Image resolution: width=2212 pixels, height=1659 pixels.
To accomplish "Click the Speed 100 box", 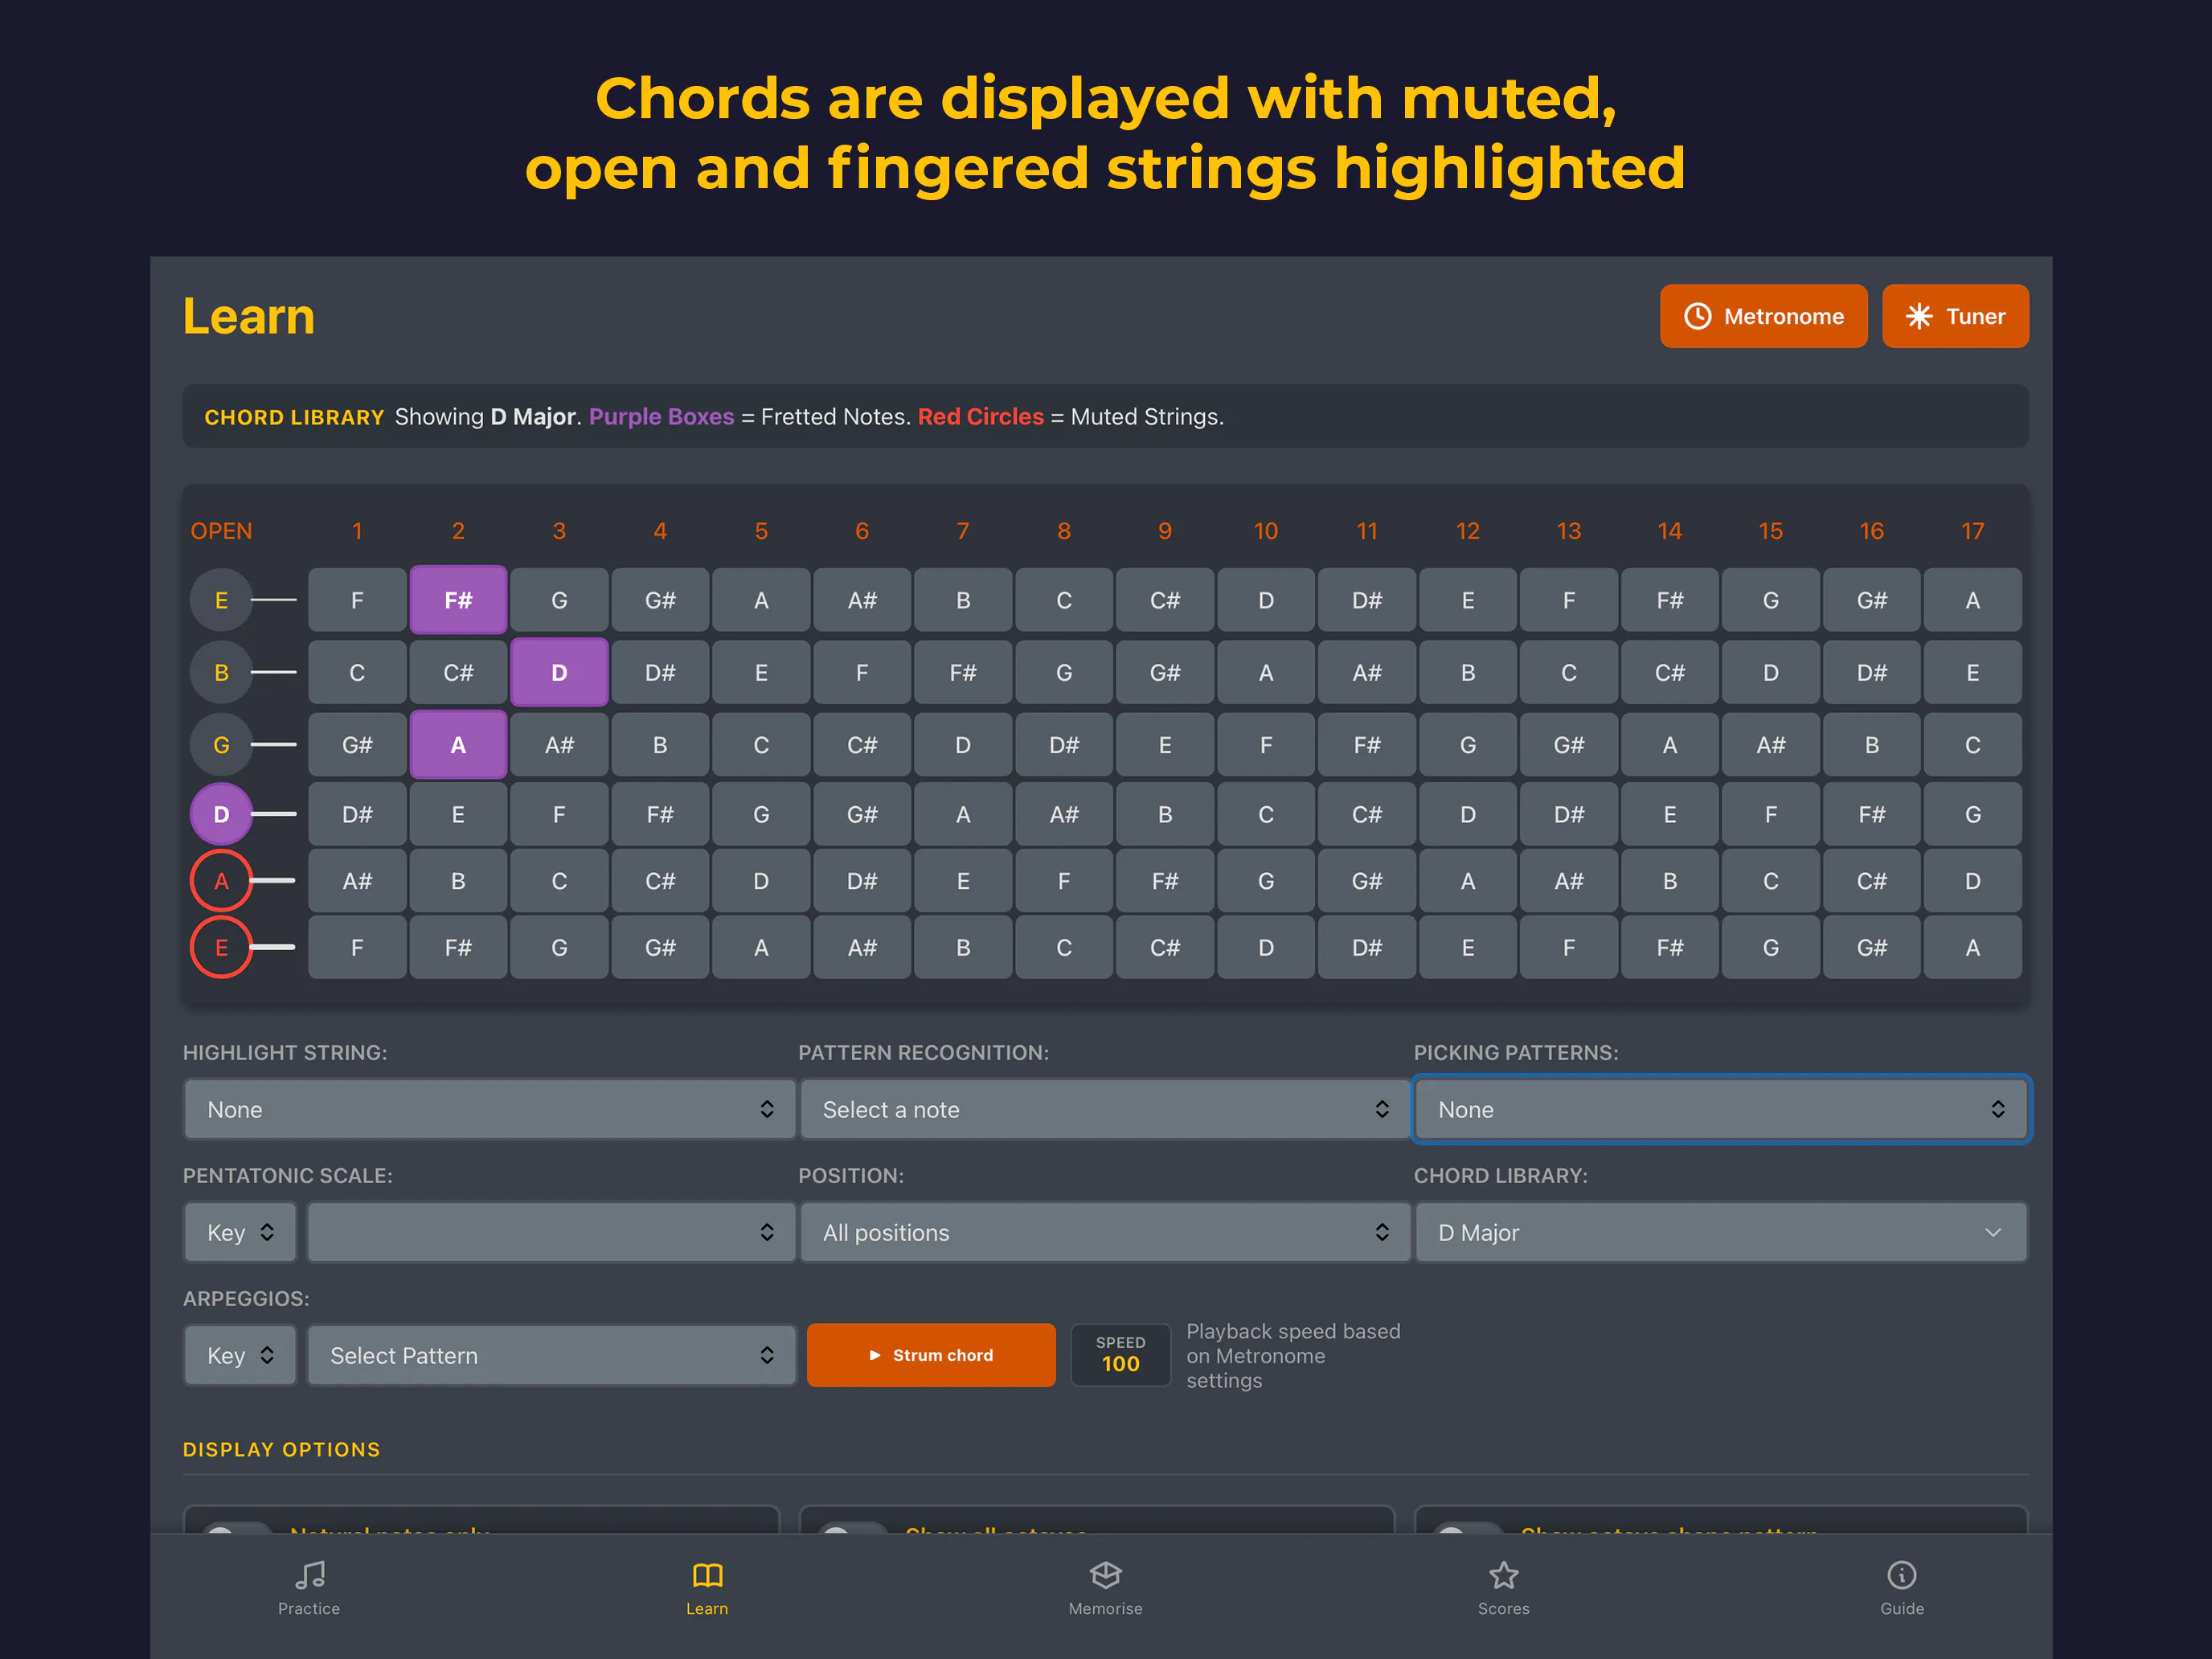I will (x=1120, y=1355).
